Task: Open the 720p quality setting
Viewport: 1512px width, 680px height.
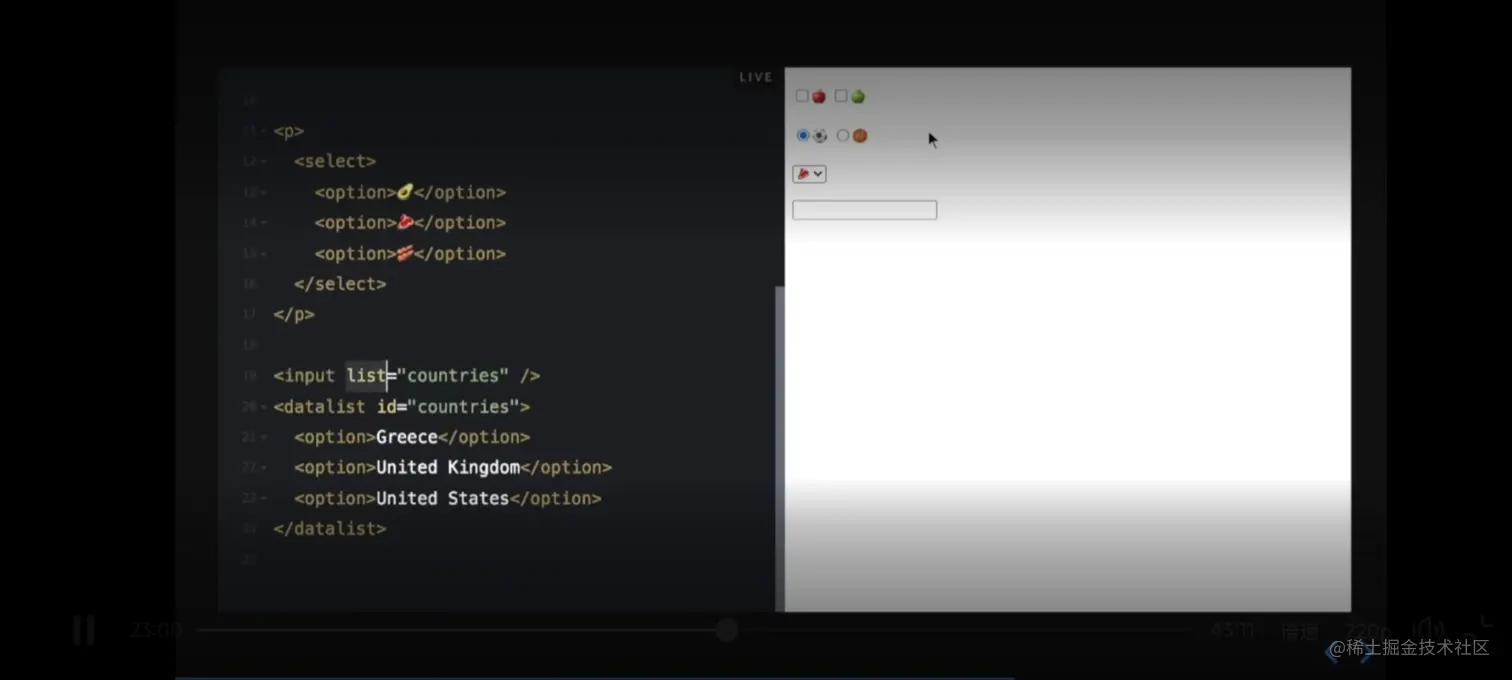Action: coord(1366,631)
